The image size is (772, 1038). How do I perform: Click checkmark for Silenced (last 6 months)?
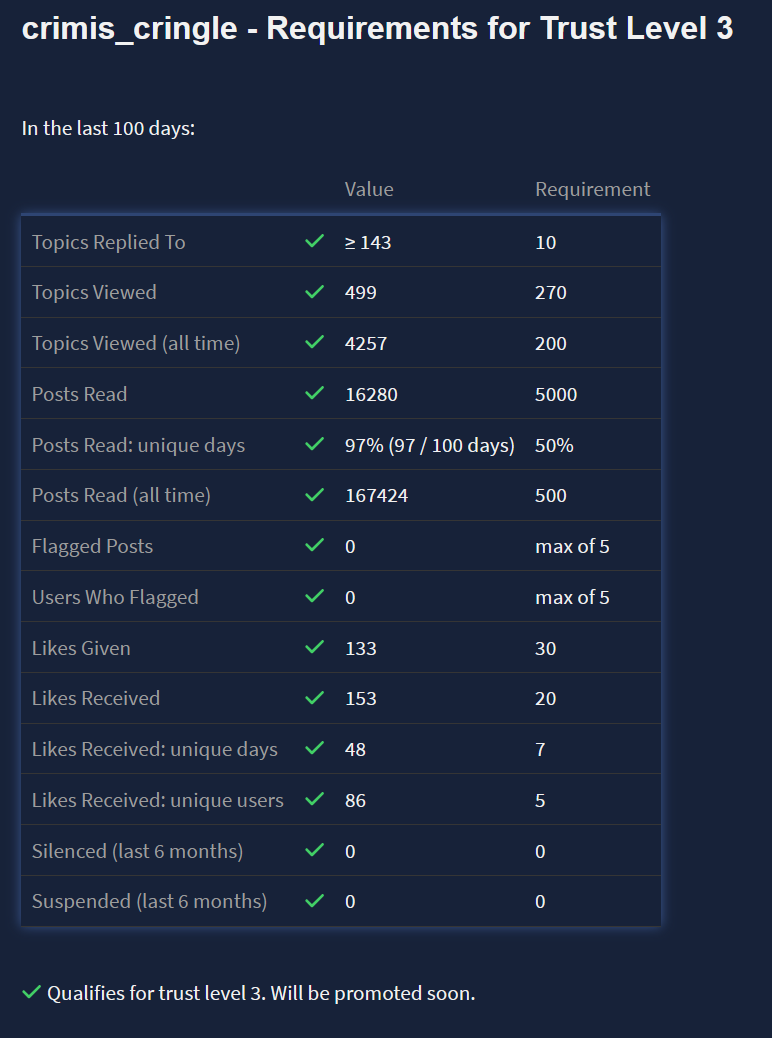315,851
